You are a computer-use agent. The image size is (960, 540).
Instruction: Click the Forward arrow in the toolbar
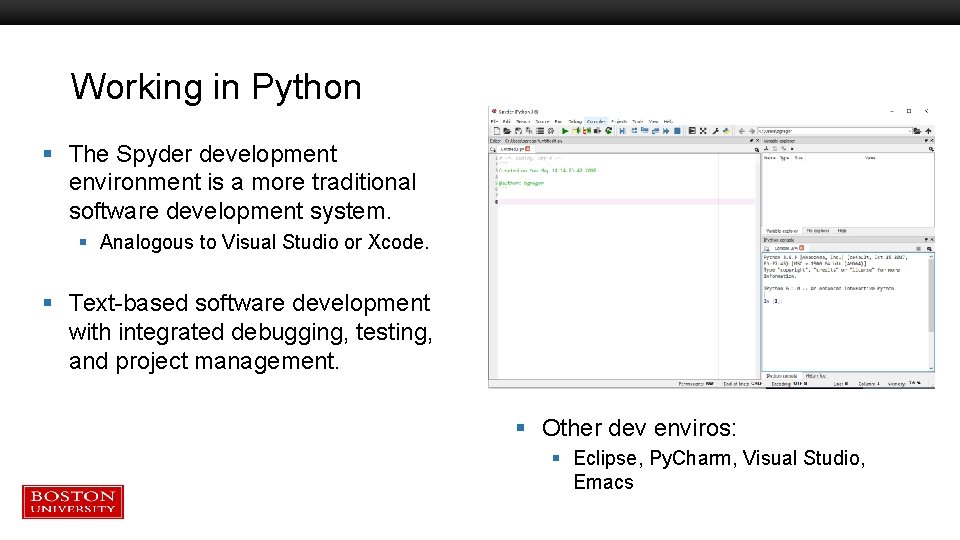click(x=752, y=131)
